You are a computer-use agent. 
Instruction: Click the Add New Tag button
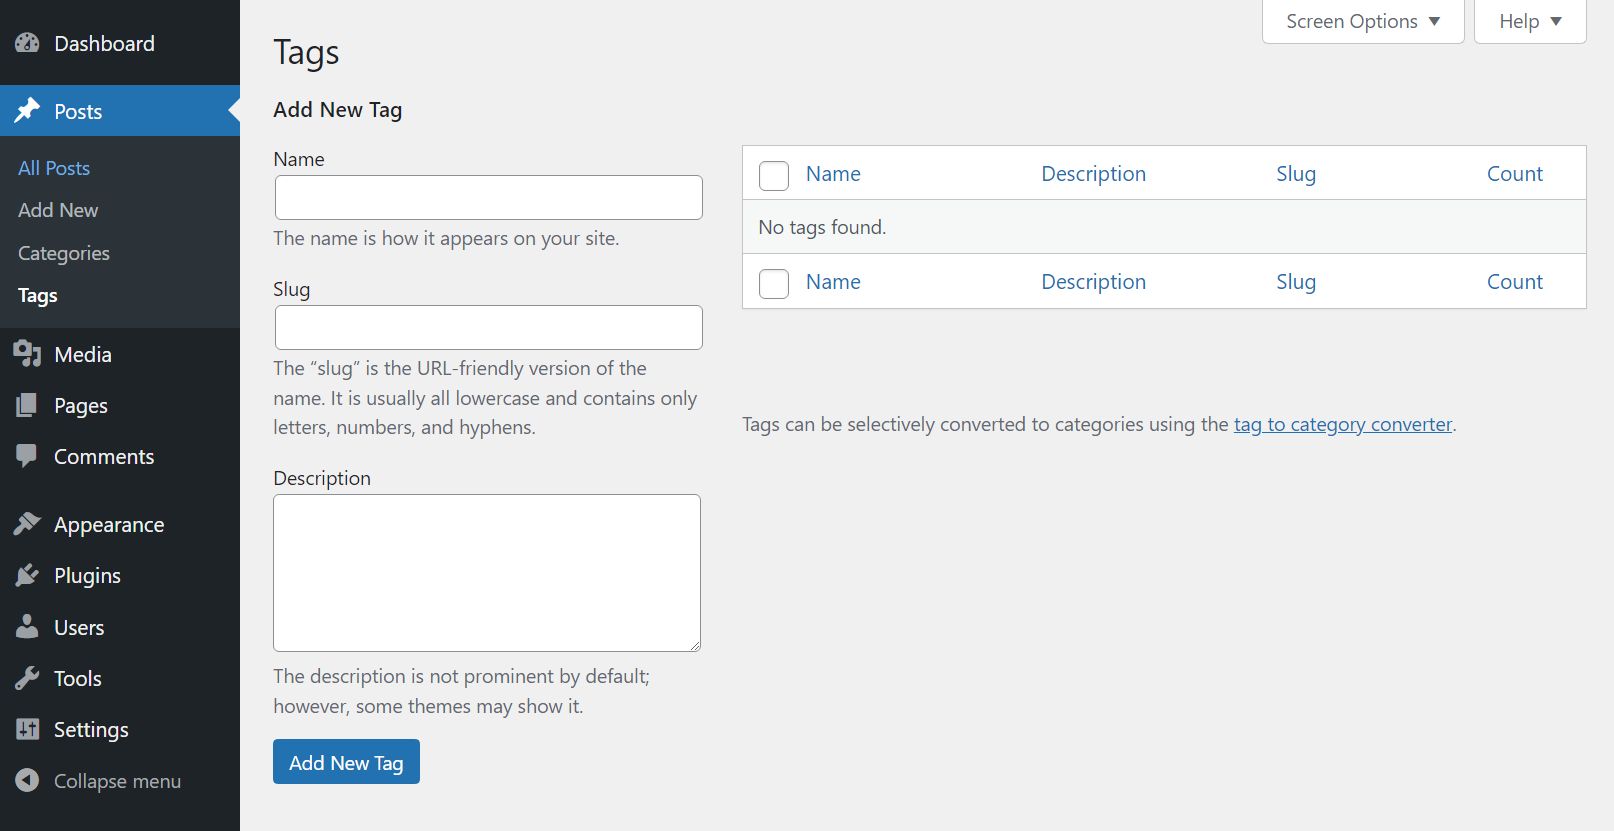(346, 762)
